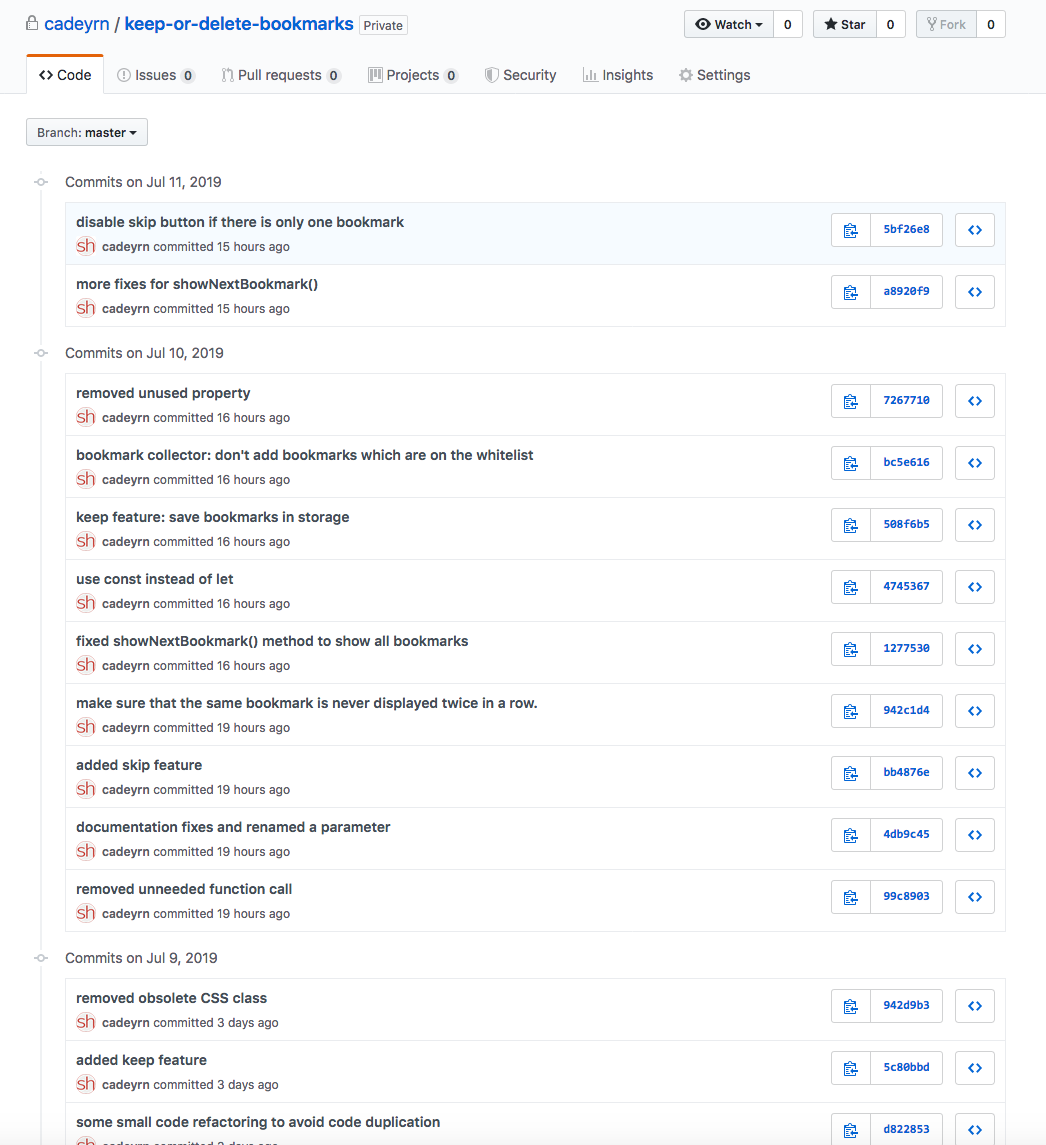Browse repository at commit bb4876e
The image size is (1046, 1145).
click(x=975, y=773)
